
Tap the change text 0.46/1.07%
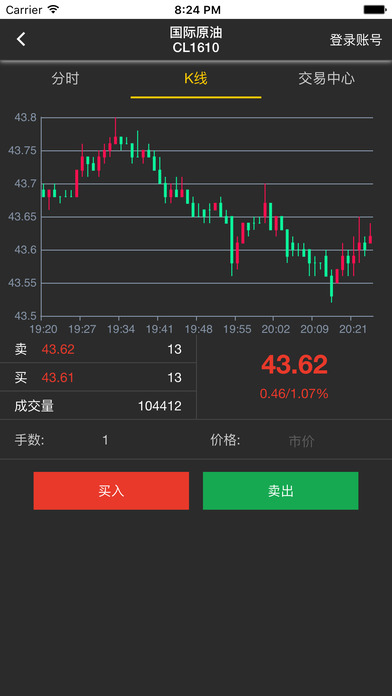pos(294,393)
